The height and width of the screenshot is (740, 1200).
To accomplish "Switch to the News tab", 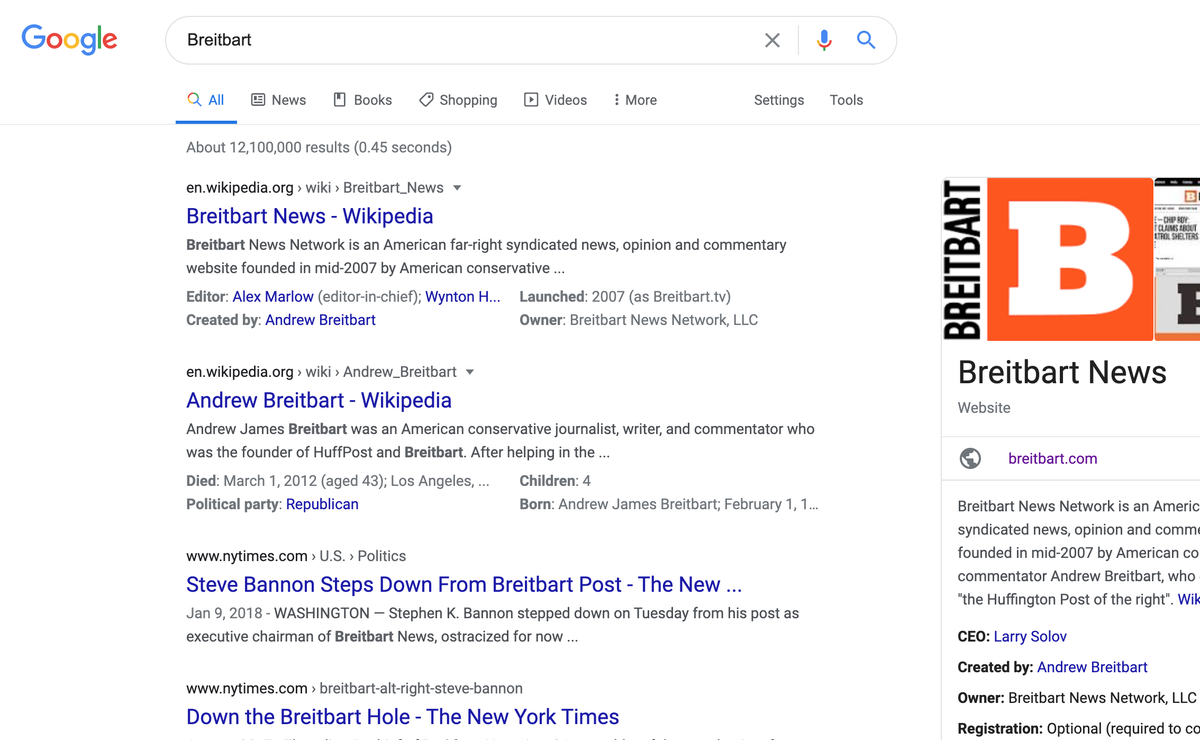I will coord(278,100).
